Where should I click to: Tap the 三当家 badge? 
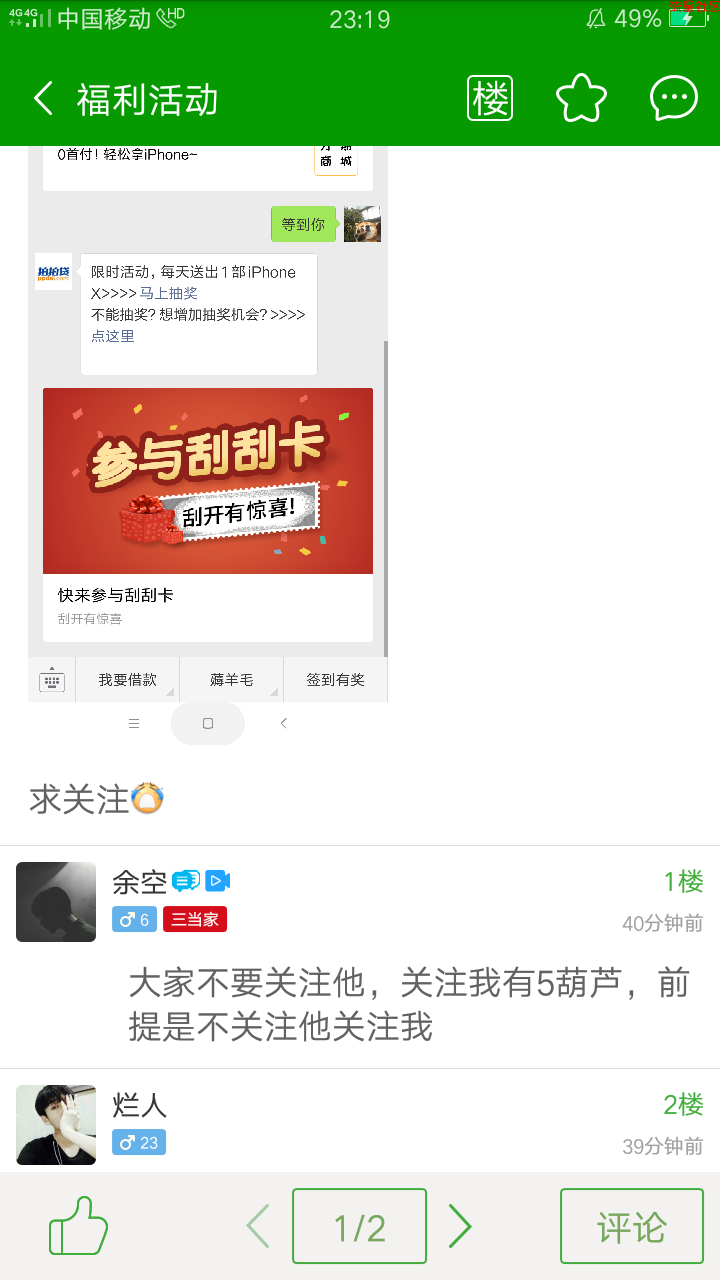click(195, 919)
